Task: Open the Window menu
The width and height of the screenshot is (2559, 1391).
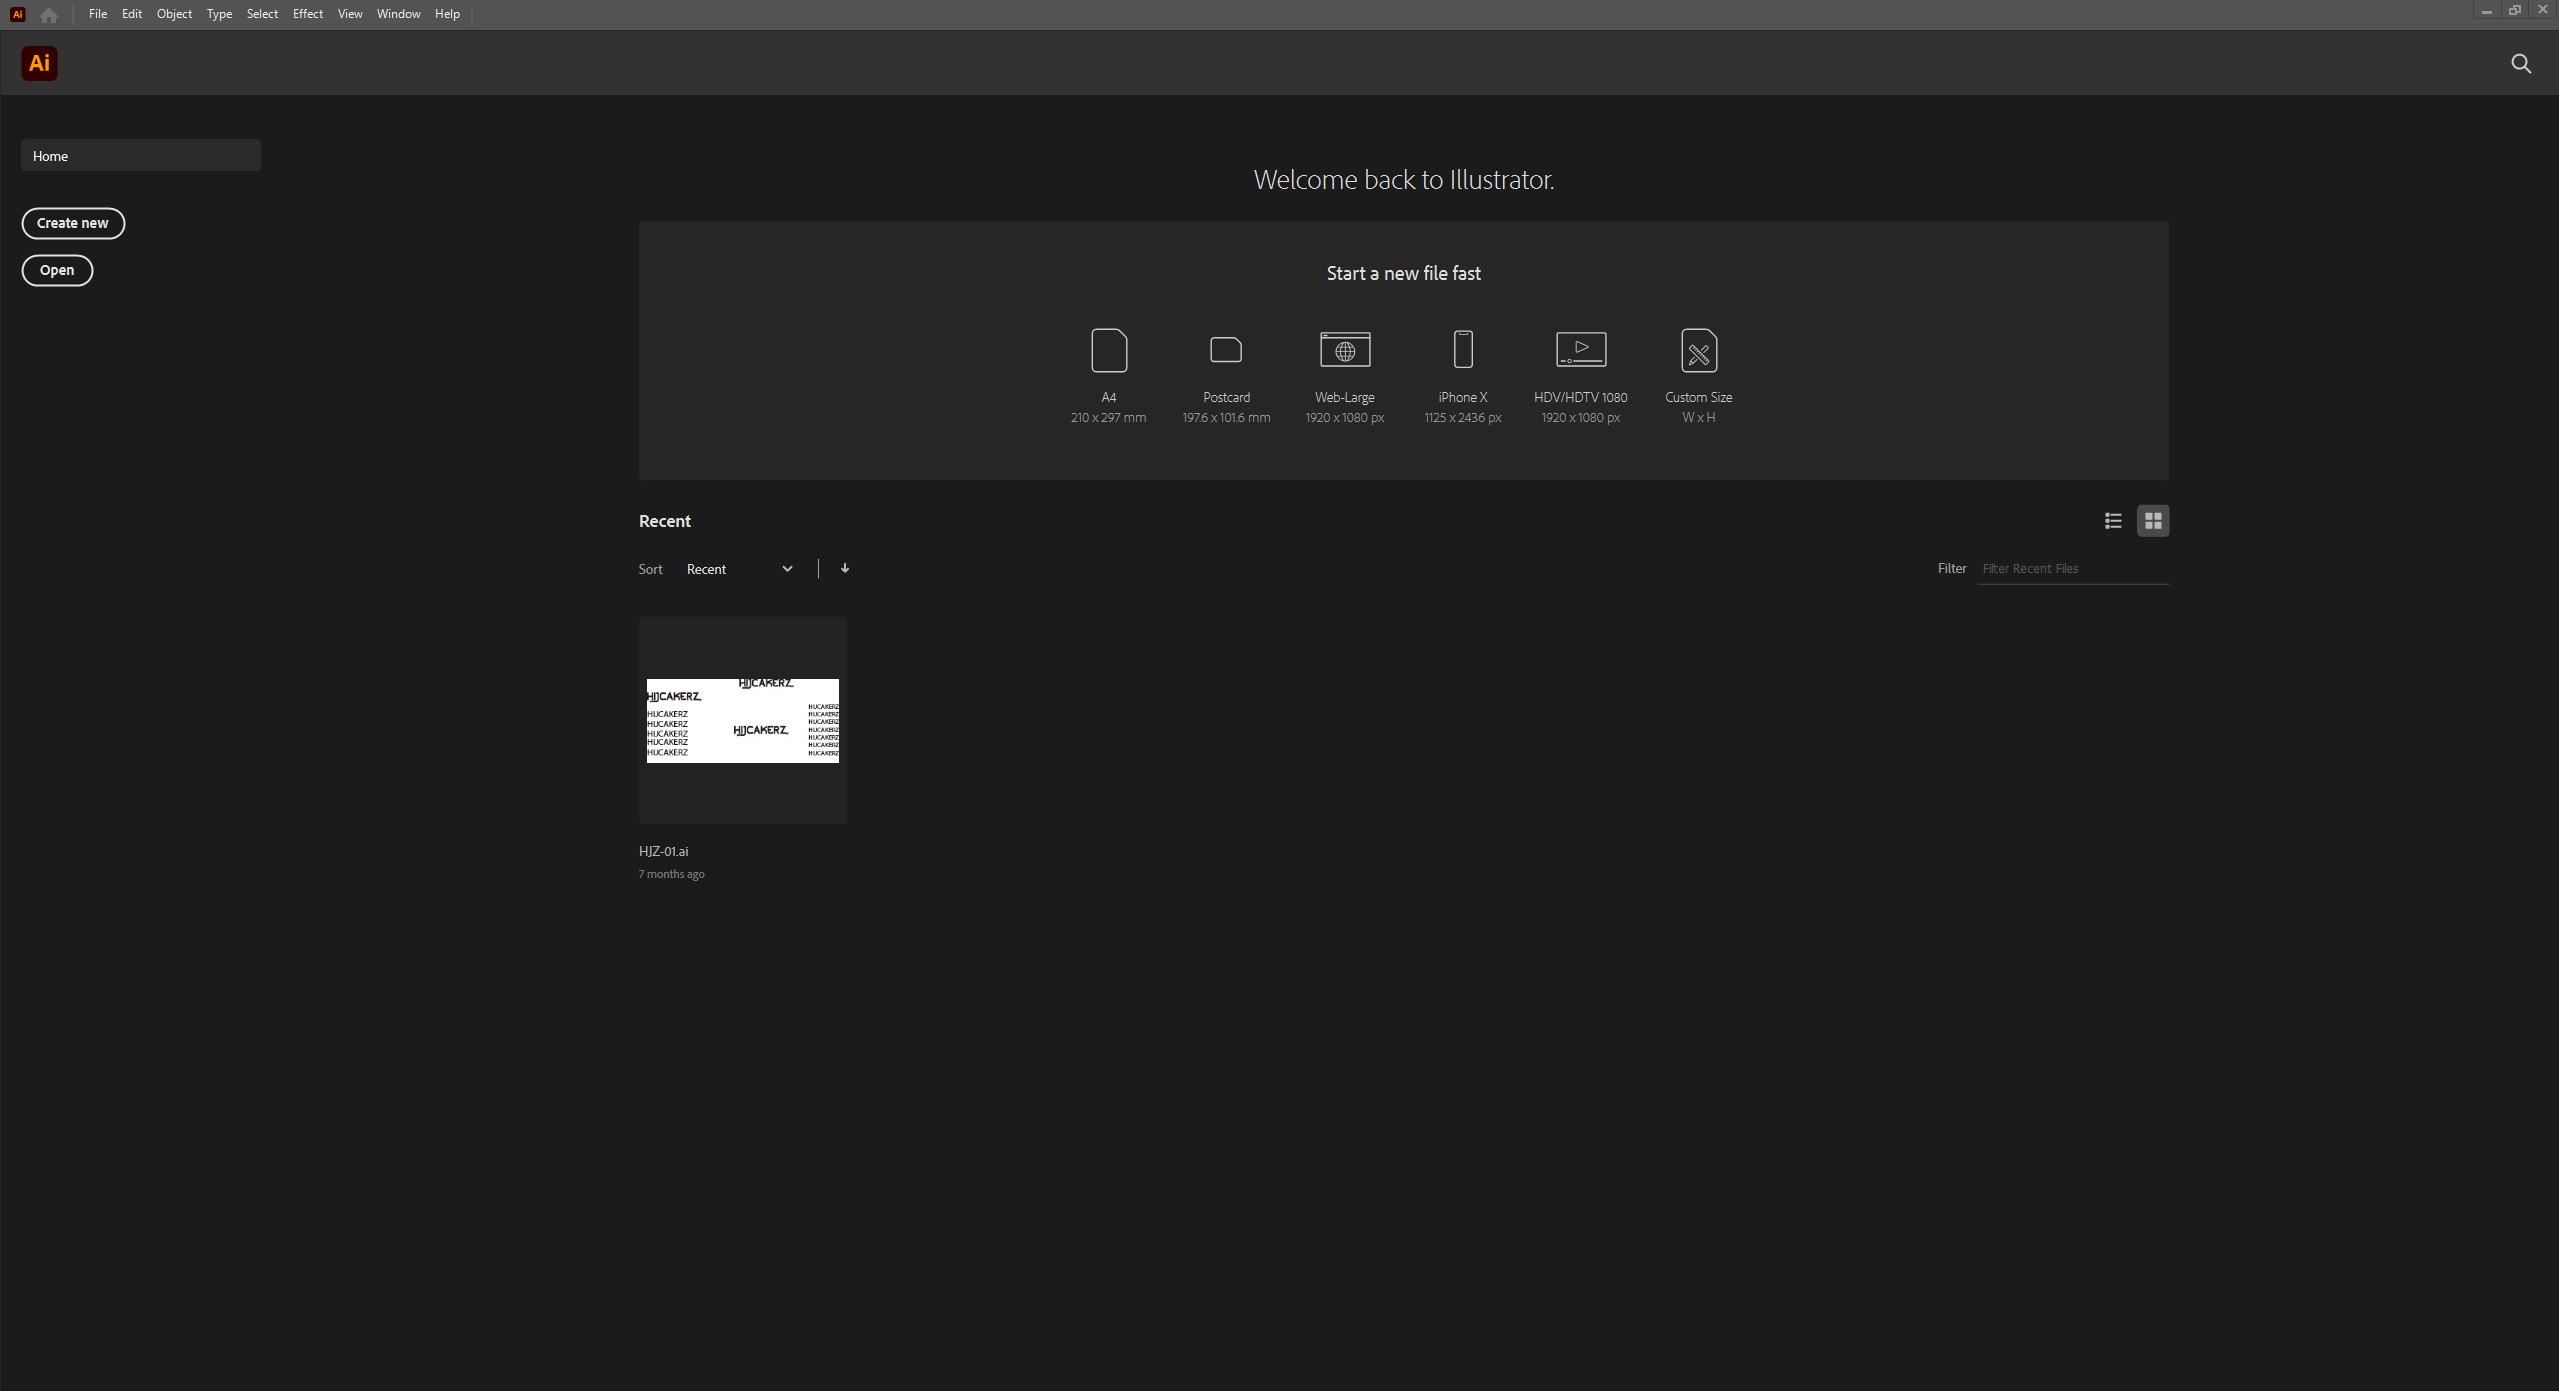Action: point(398,14)
